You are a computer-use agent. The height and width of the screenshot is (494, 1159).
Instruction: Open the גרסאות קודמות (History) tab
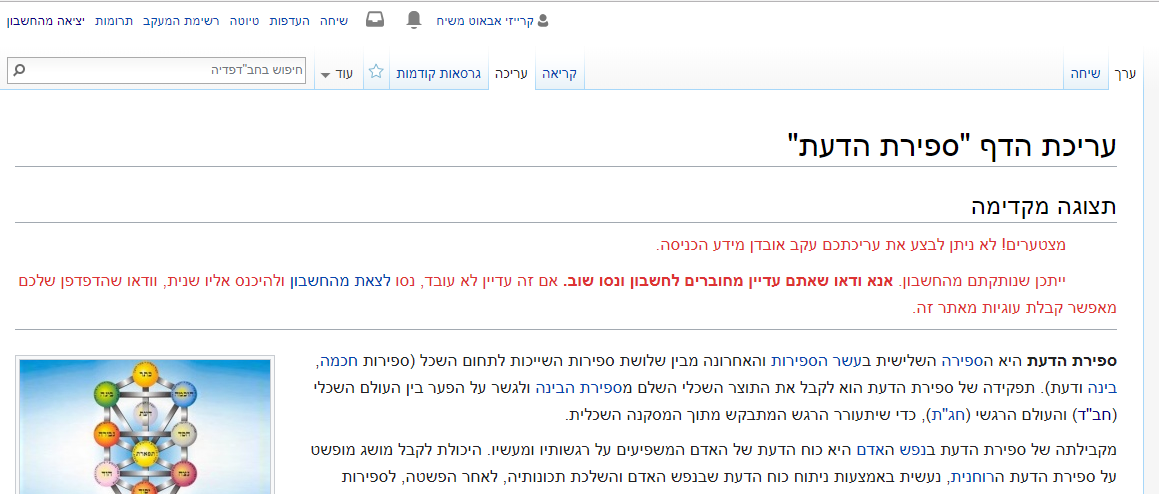(x=438, y=74)
